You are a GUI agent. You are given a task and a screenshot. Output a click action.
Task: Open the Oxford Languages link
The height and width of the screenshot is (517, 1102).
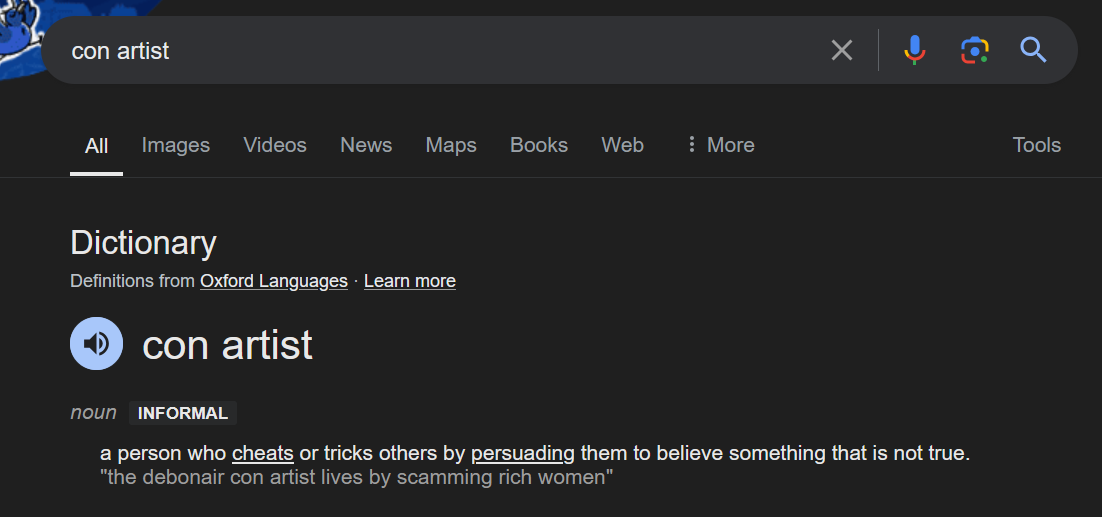pos(274,281)
